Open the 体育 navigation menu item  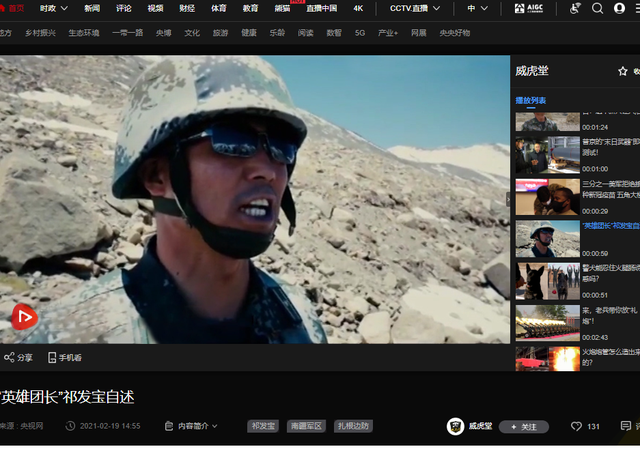(219, 8)
